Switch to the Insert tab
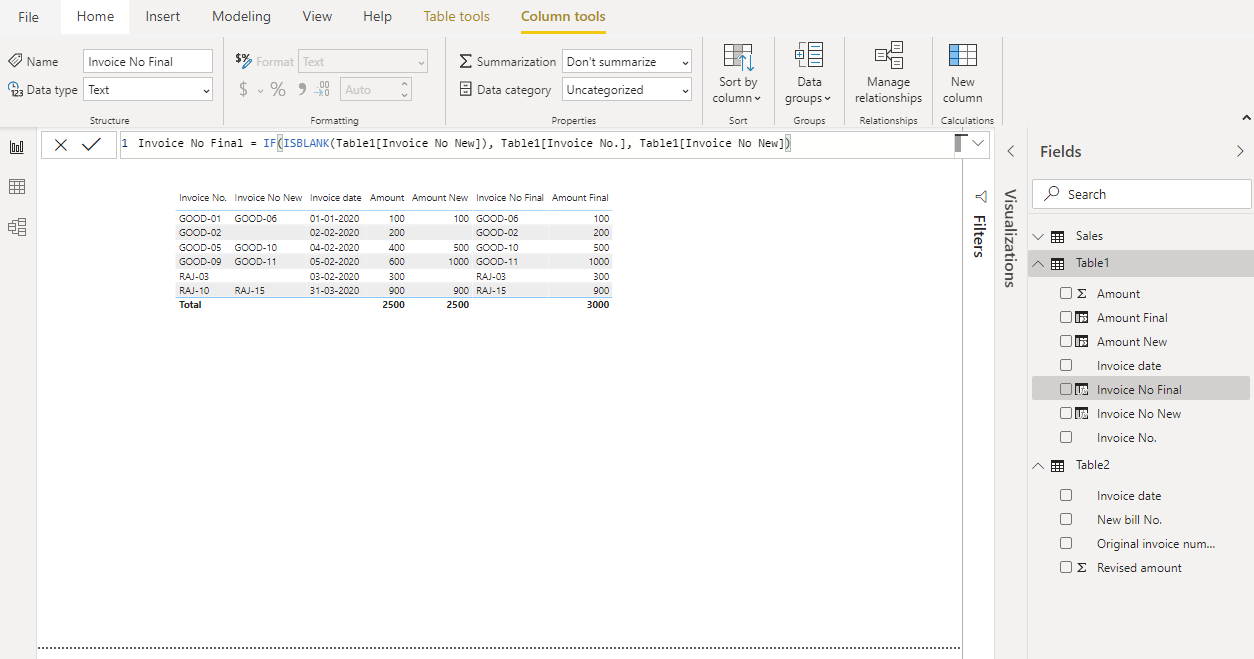This screenshot has height=659, width=1254. tap(163, 17)
